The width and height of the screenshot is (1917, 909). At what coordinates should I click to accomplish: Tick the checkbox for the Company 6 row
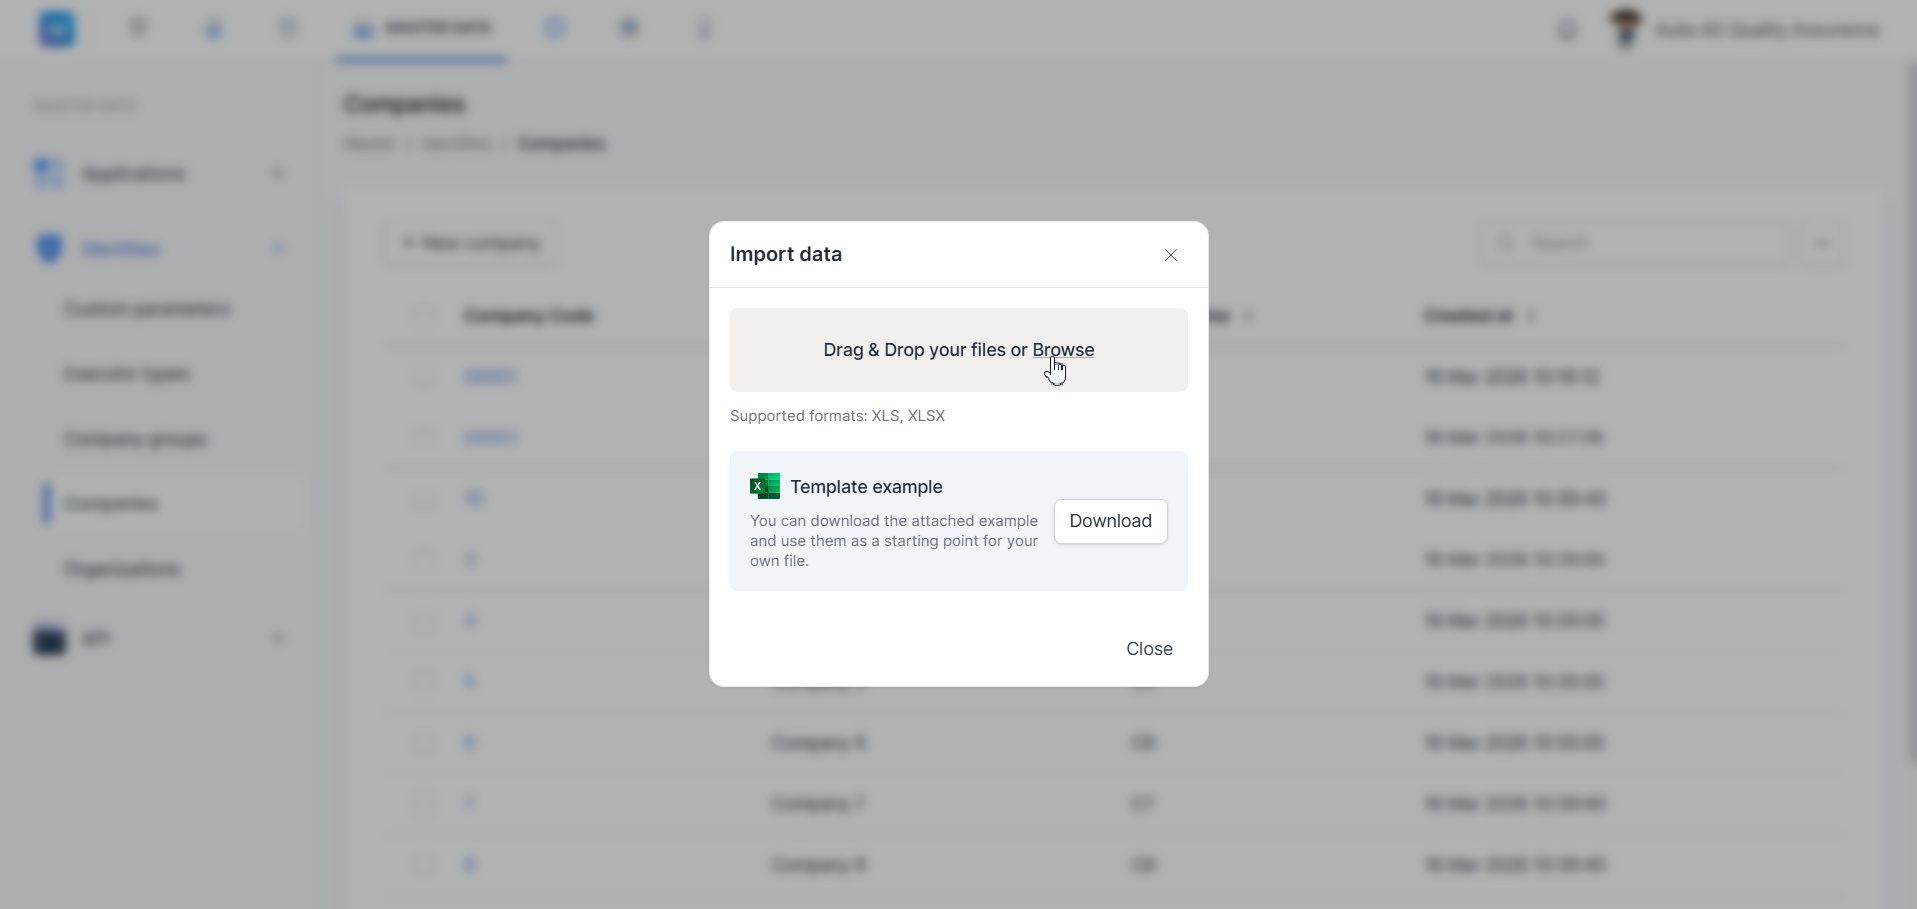[424, 742]
